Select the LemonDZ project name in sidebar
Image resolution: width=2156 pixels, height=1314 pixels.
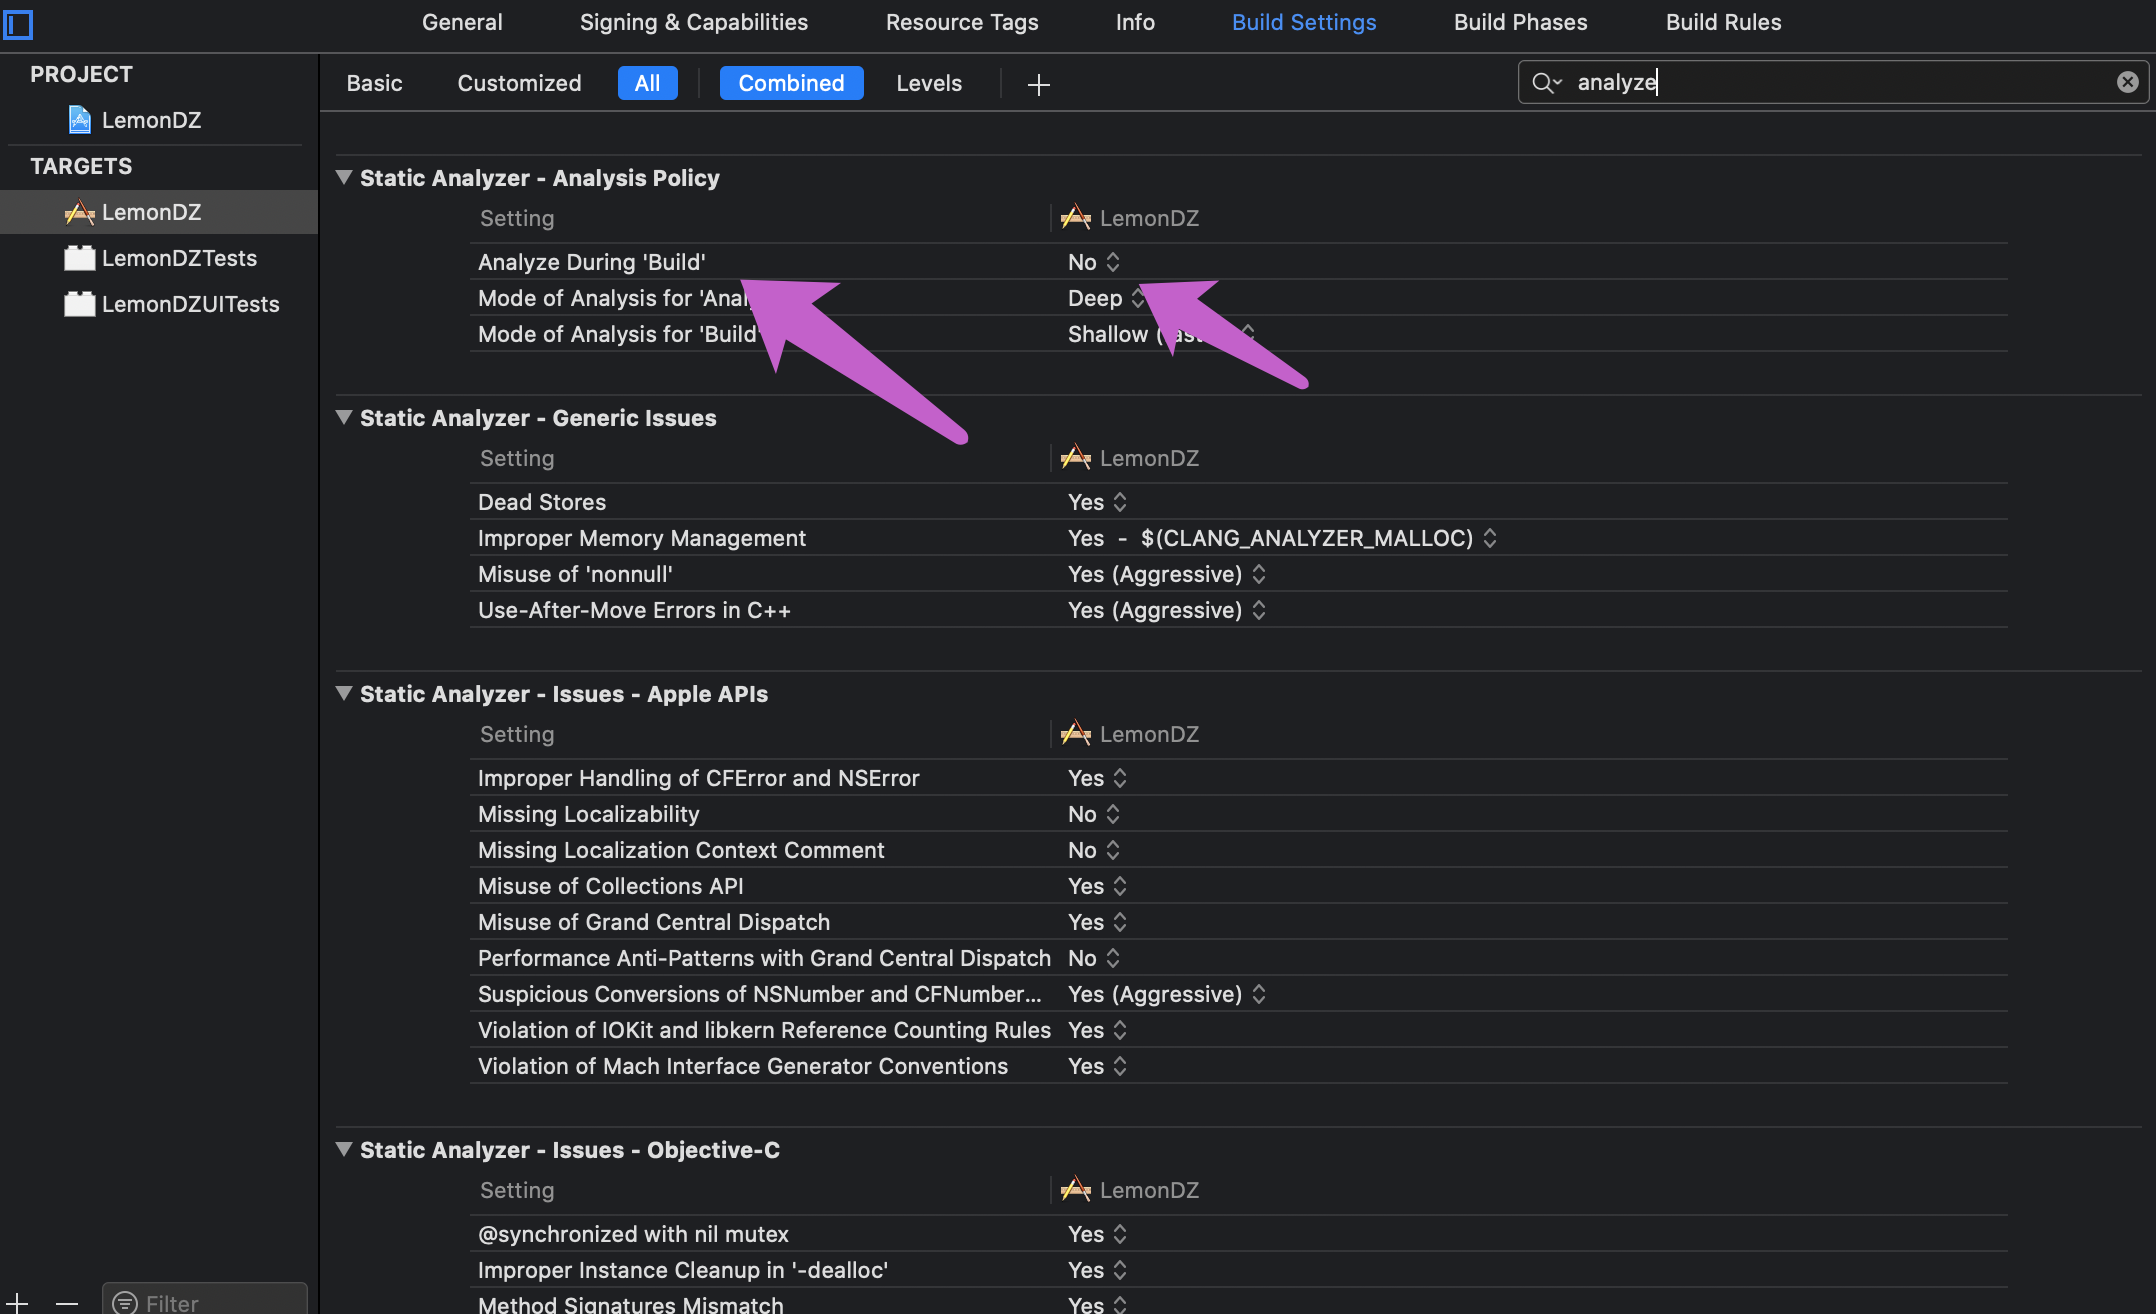[x=151, y=120]
